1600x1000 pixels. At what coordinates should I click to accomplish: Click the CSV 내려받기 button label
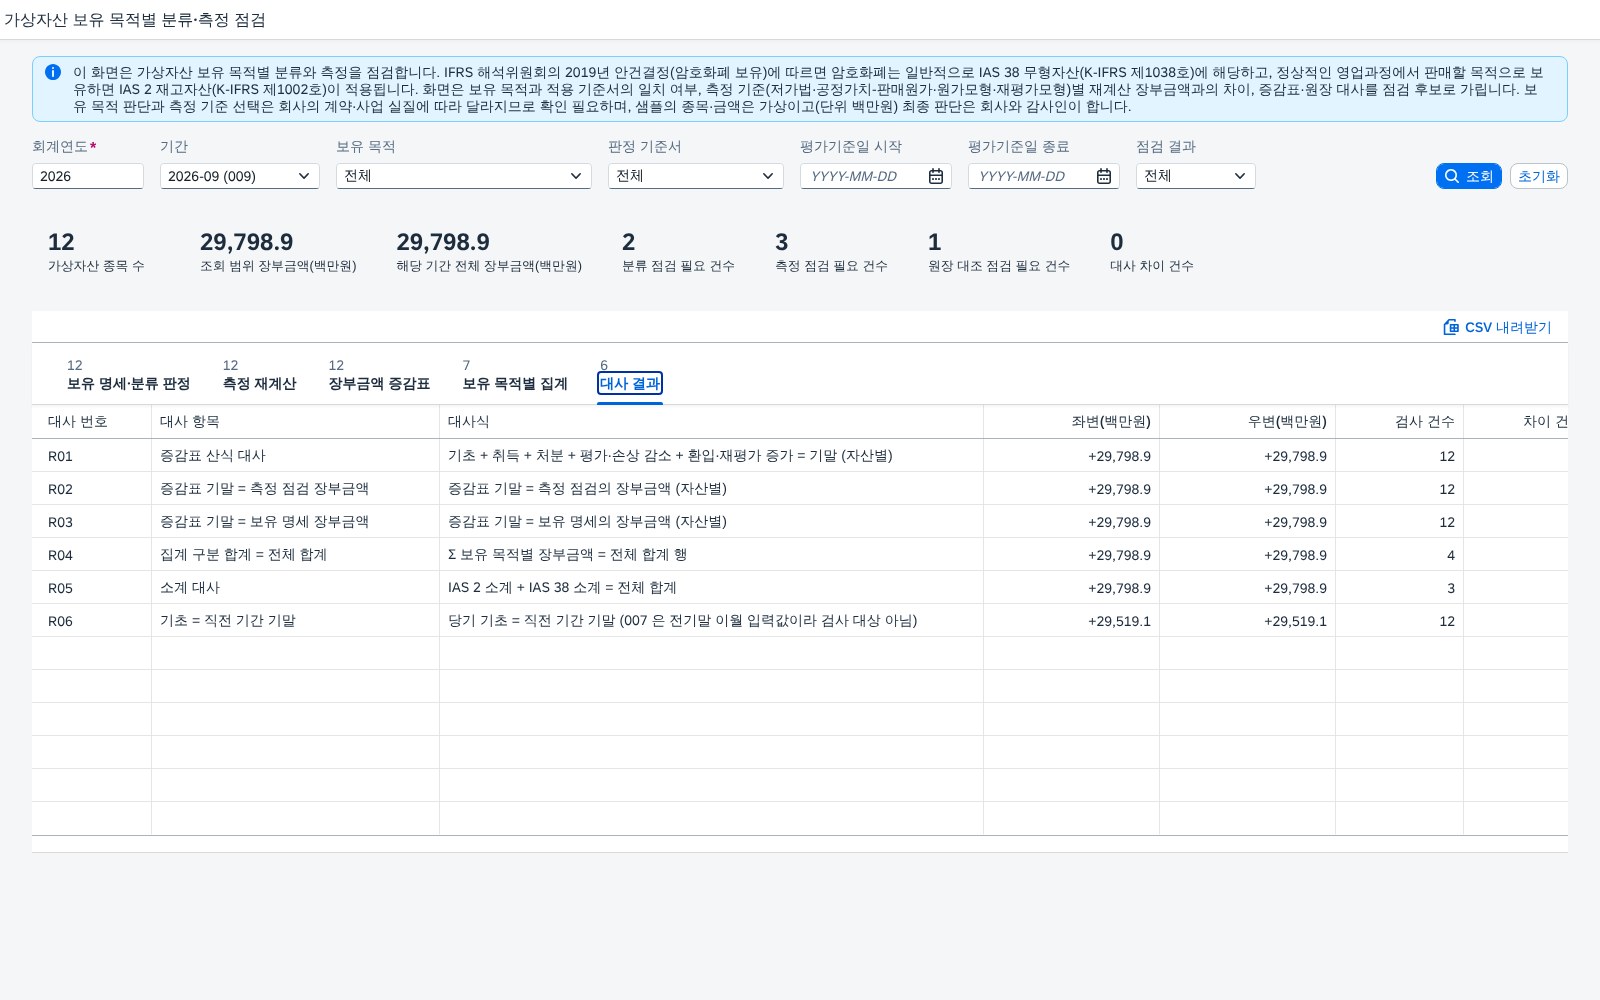(x=1508, y=327)
